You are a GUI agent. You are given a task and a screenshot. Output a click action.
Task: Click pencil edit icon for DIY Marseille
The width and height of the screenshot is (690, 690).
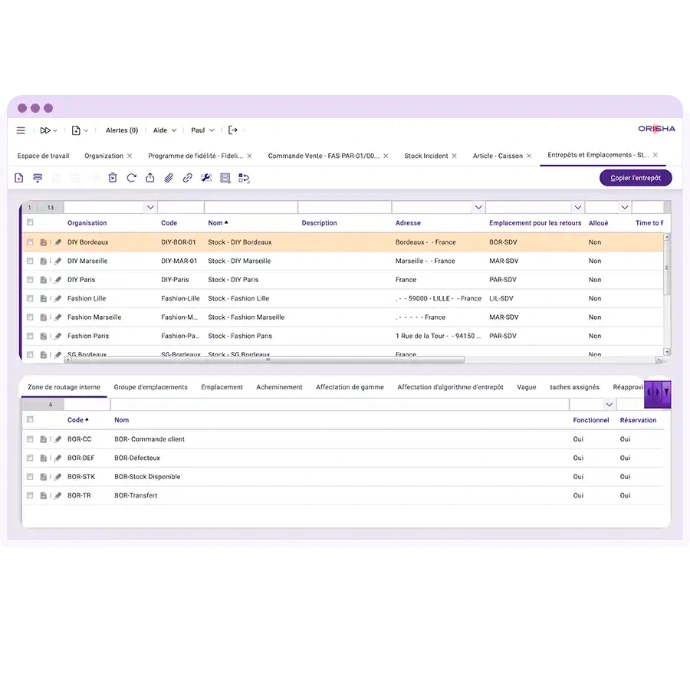(58, 261)
